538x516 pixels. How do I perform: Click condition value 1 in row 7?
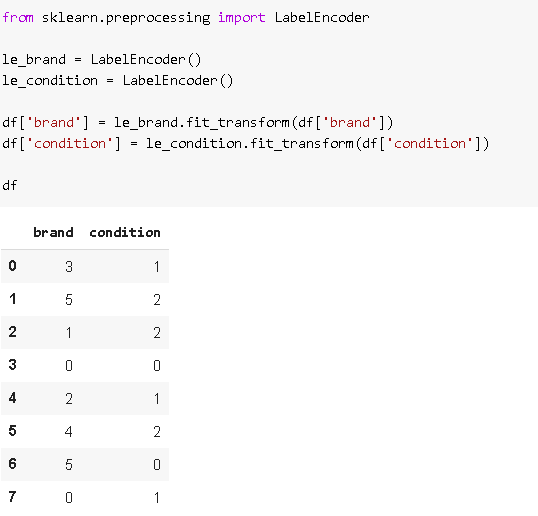157,497
